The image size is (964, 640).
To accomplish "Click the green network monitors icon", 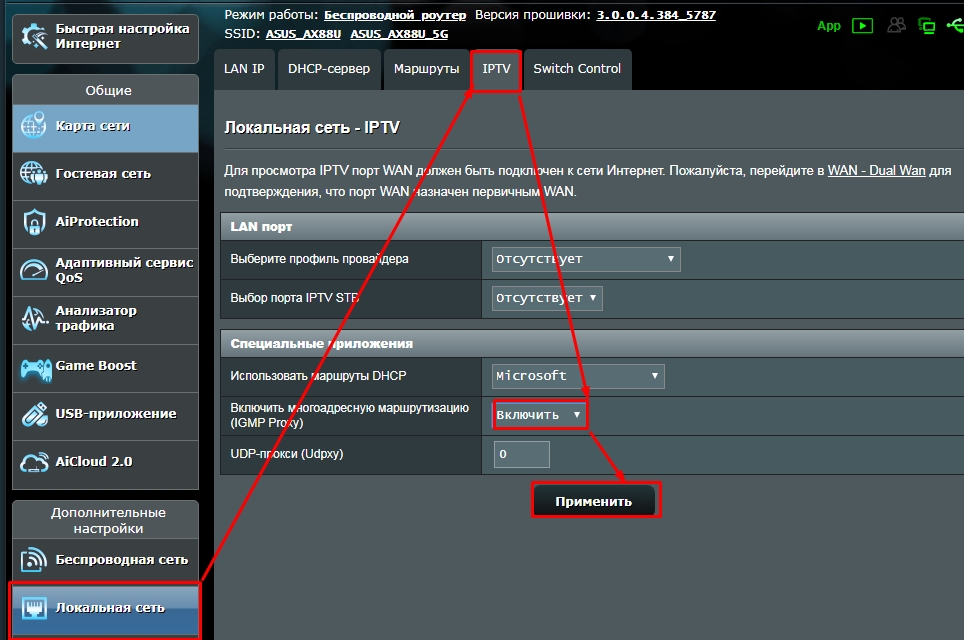I will pos(926,26).
